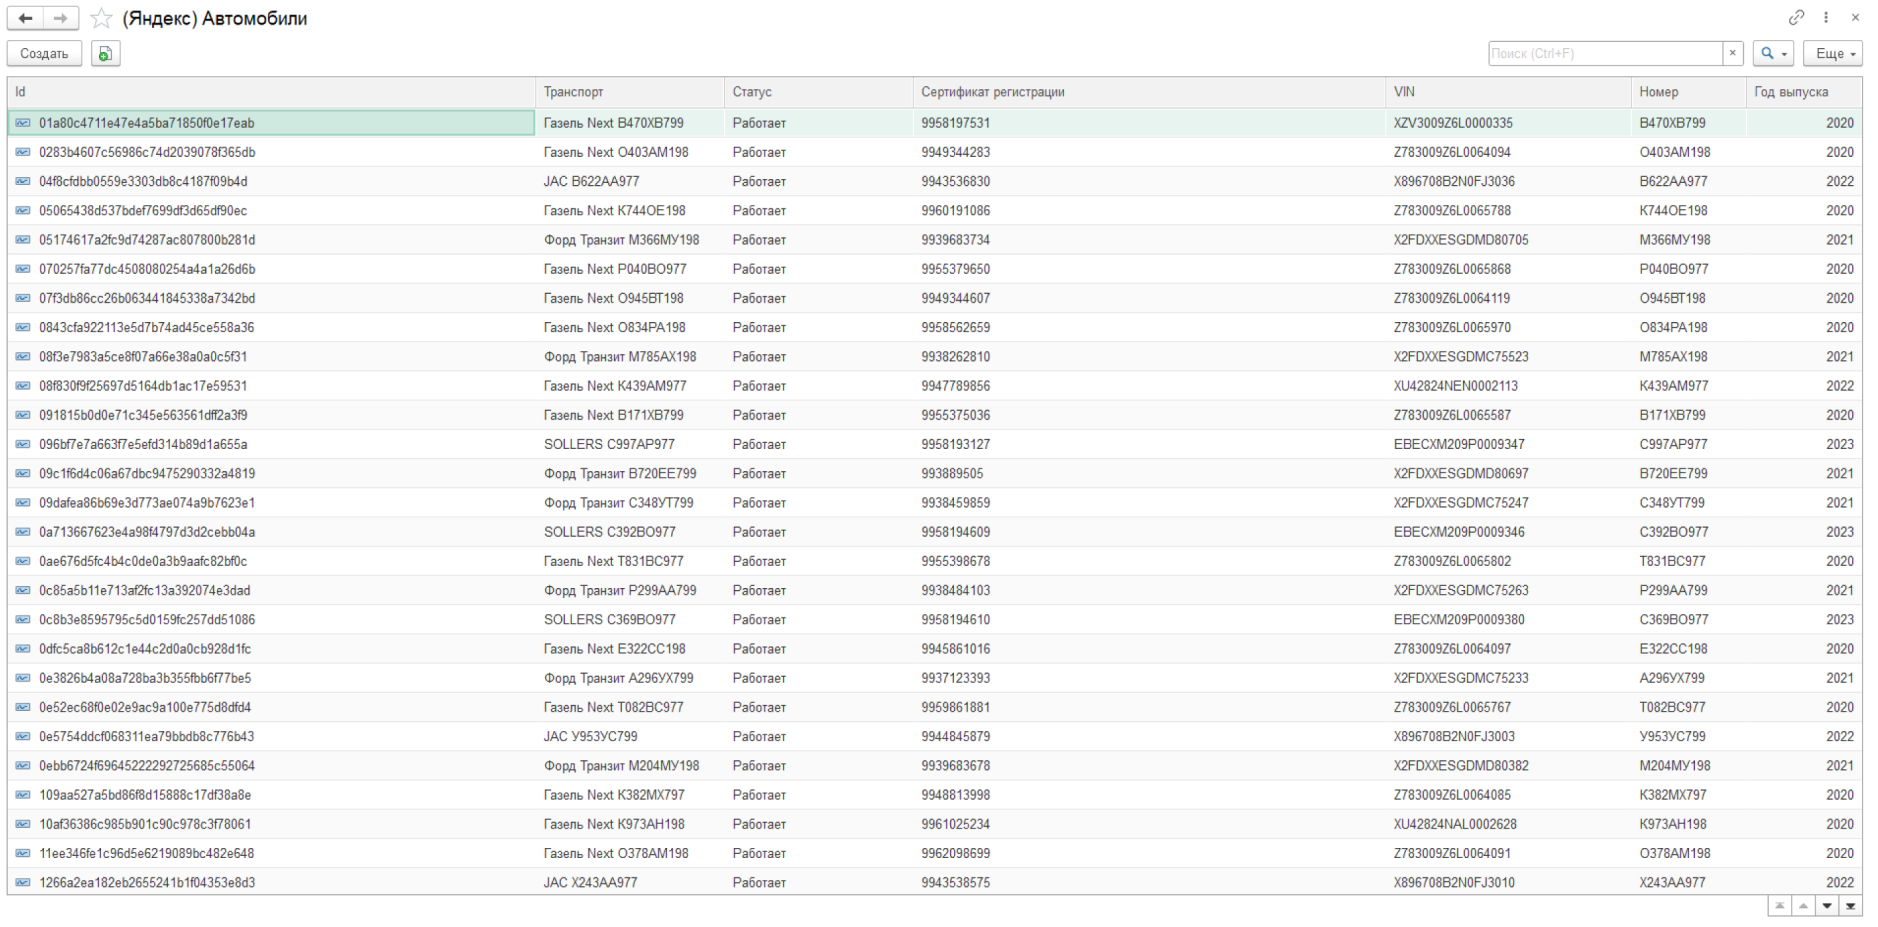This screenshot has height=927, width=1878.
Task: Go forward with the right arrow button
Action: click(61, 18)
